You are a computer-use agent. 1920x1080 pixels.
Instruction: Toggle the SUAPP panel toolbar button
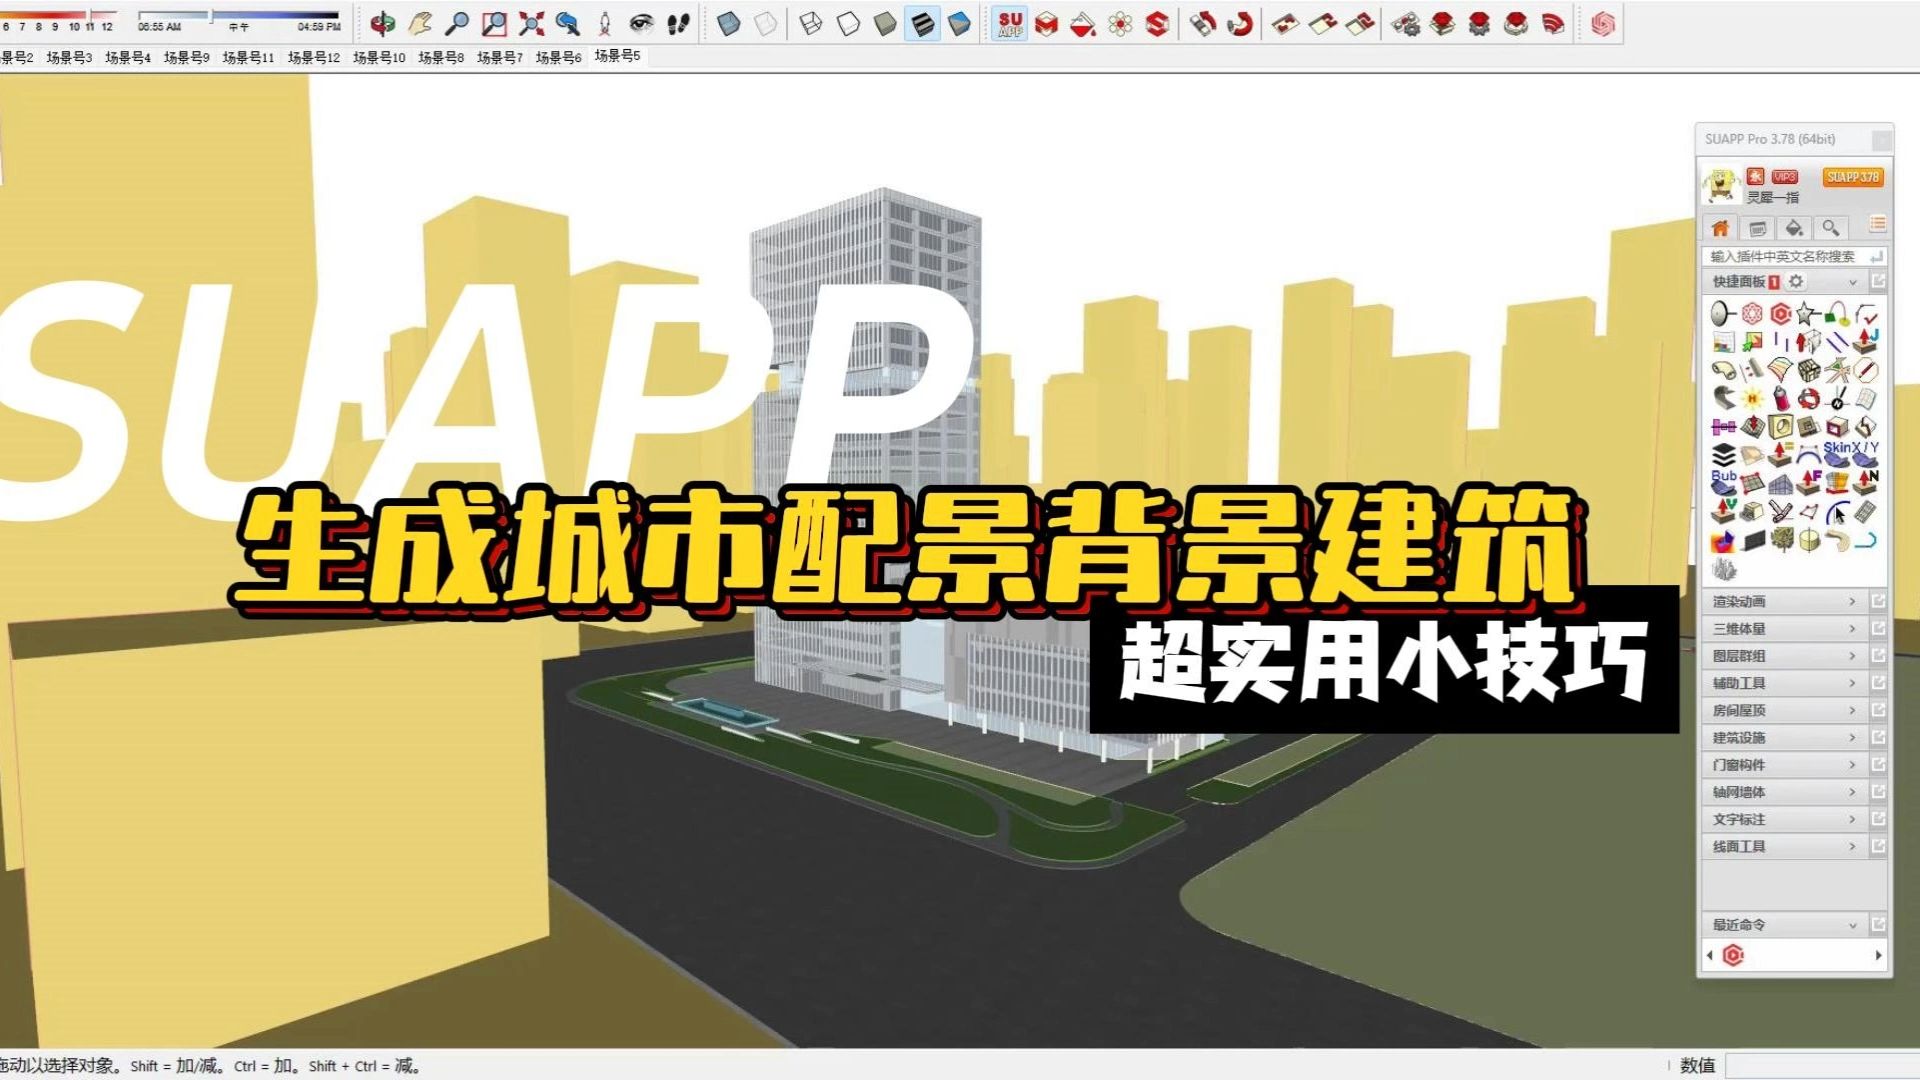pos(1010,24)
